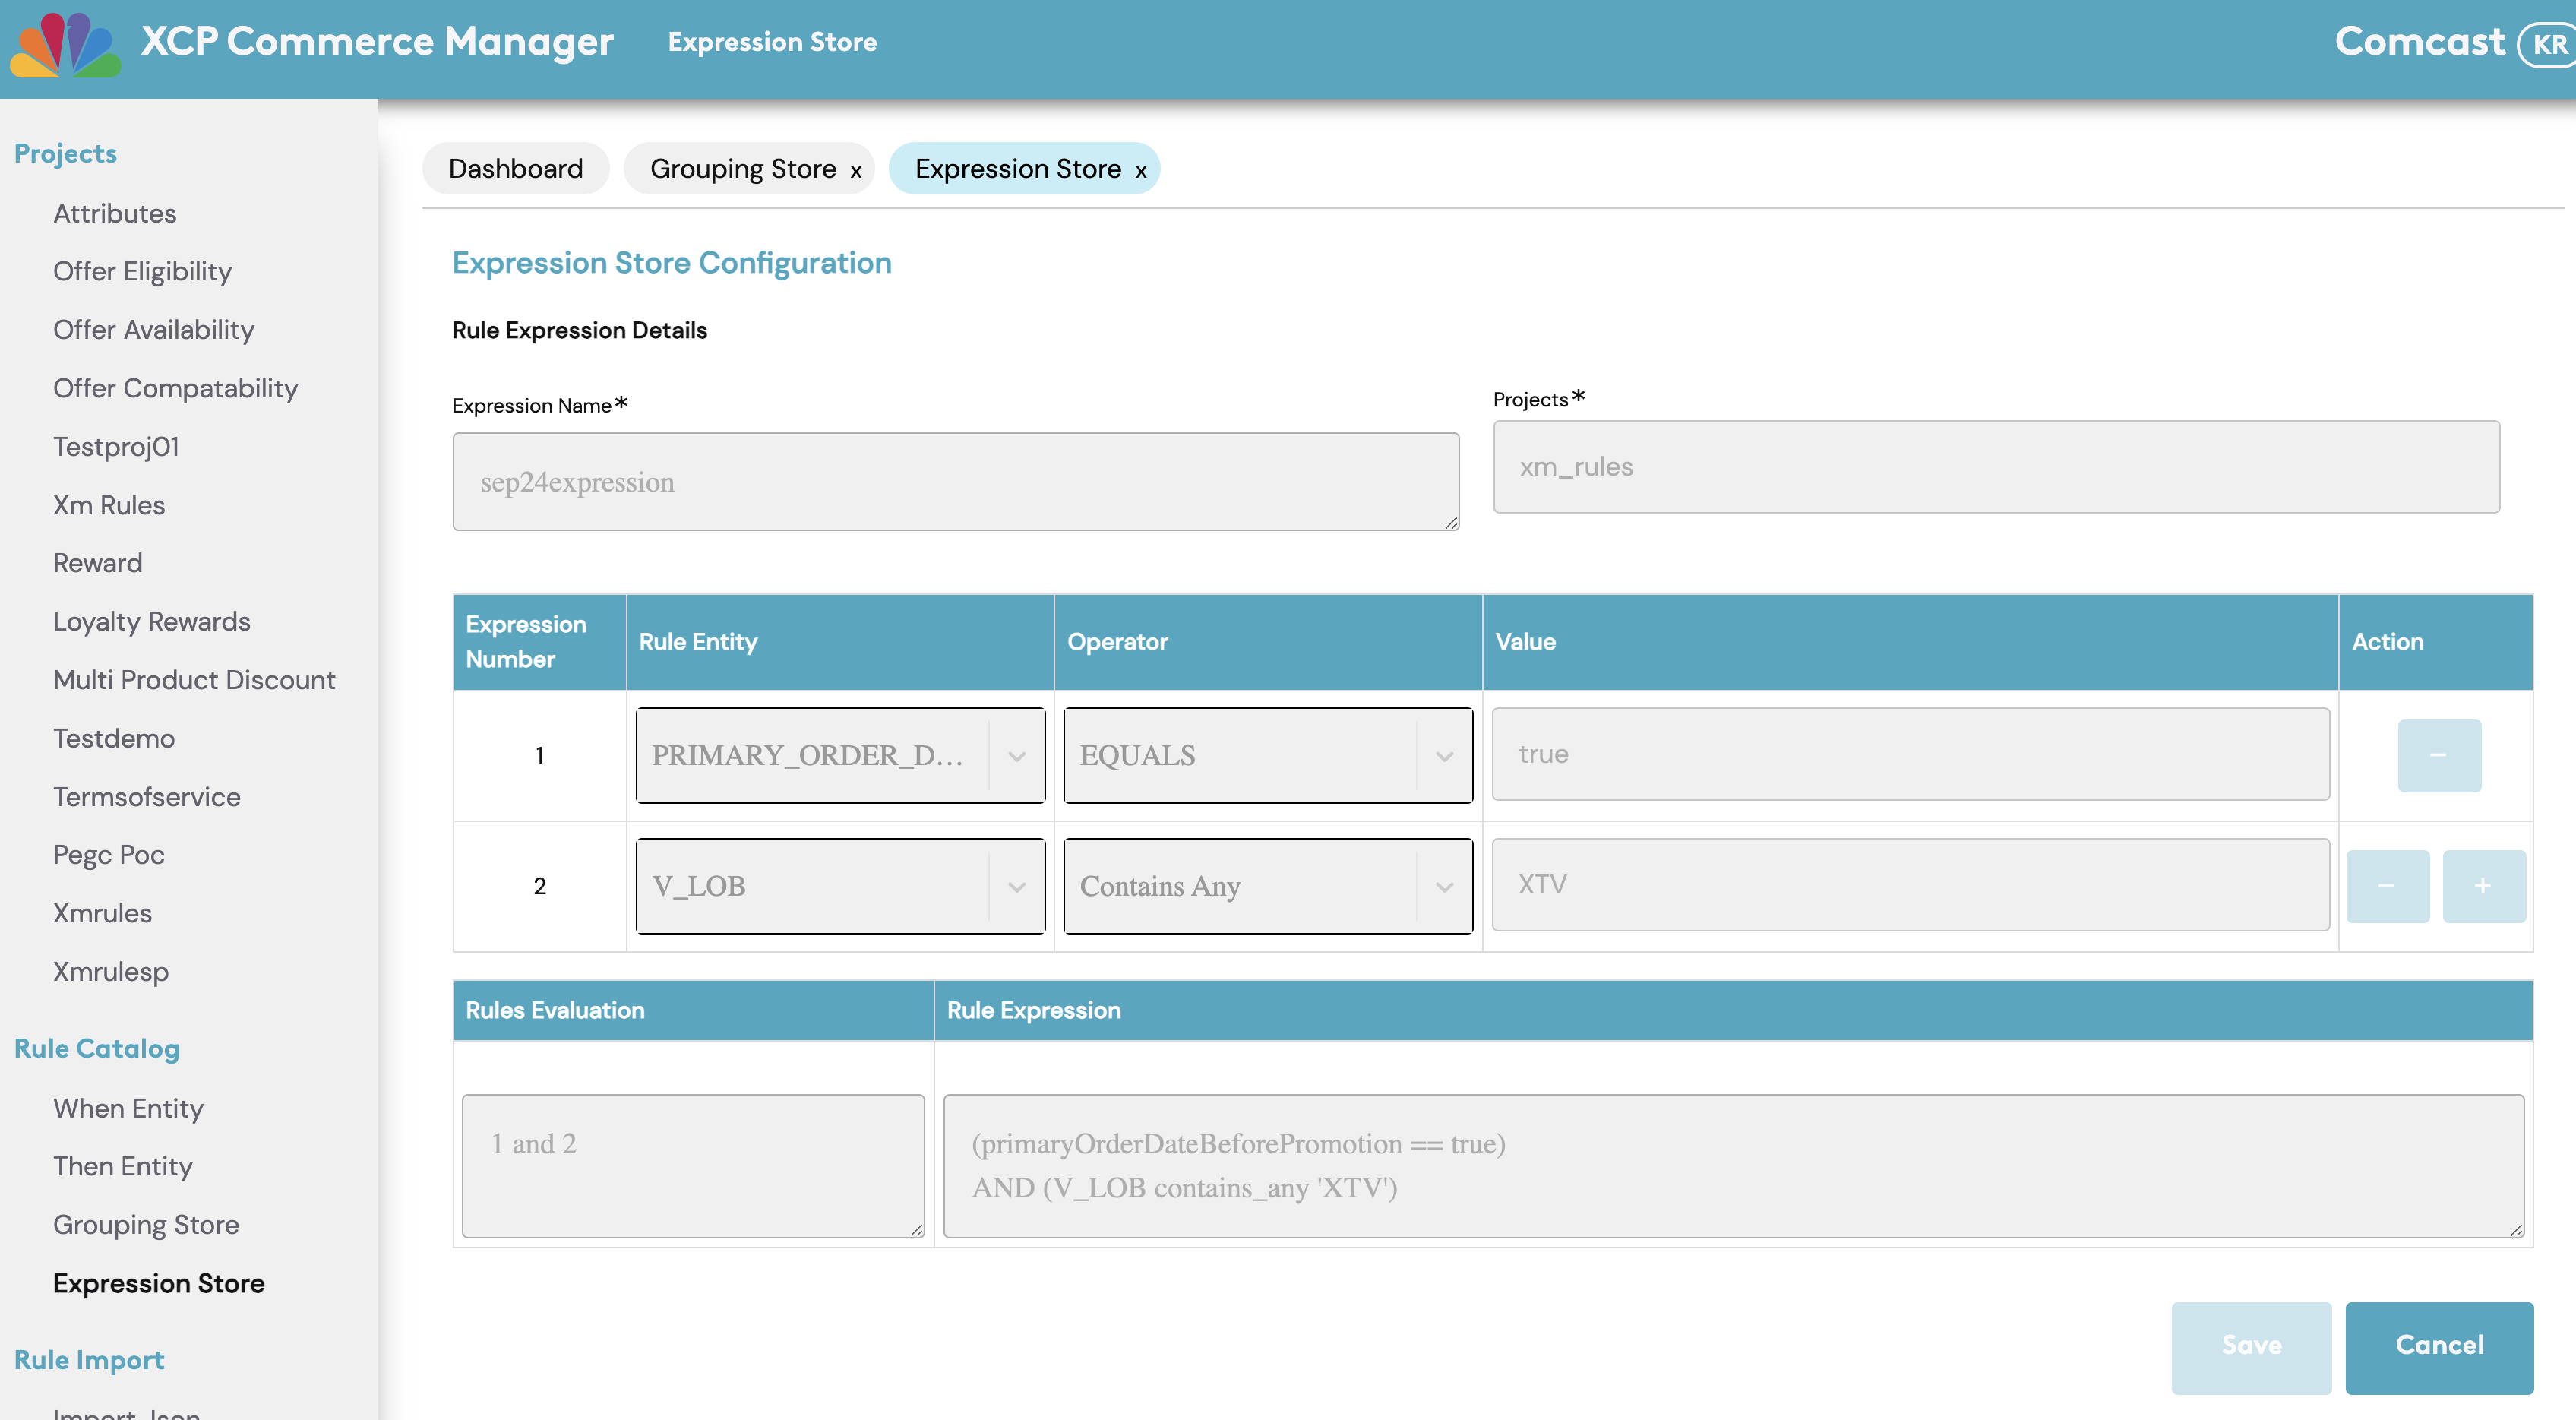Close the Grouping Store tab with x
2576x1420 pixels.
pos(856,171)
